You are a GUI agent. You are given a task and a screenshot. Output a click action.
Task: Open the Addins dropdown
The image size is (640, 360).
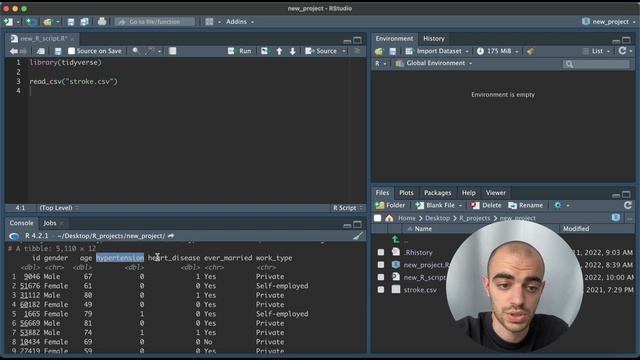[x=240, y=22]
